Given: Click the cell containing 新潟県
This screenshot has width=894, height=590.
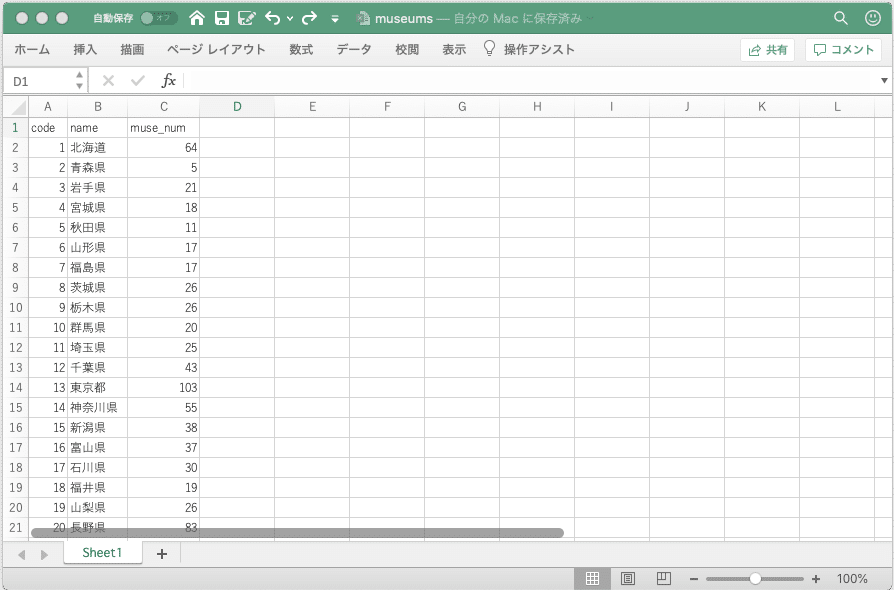Looking at the screenshot, I should [x=97, y=428].
